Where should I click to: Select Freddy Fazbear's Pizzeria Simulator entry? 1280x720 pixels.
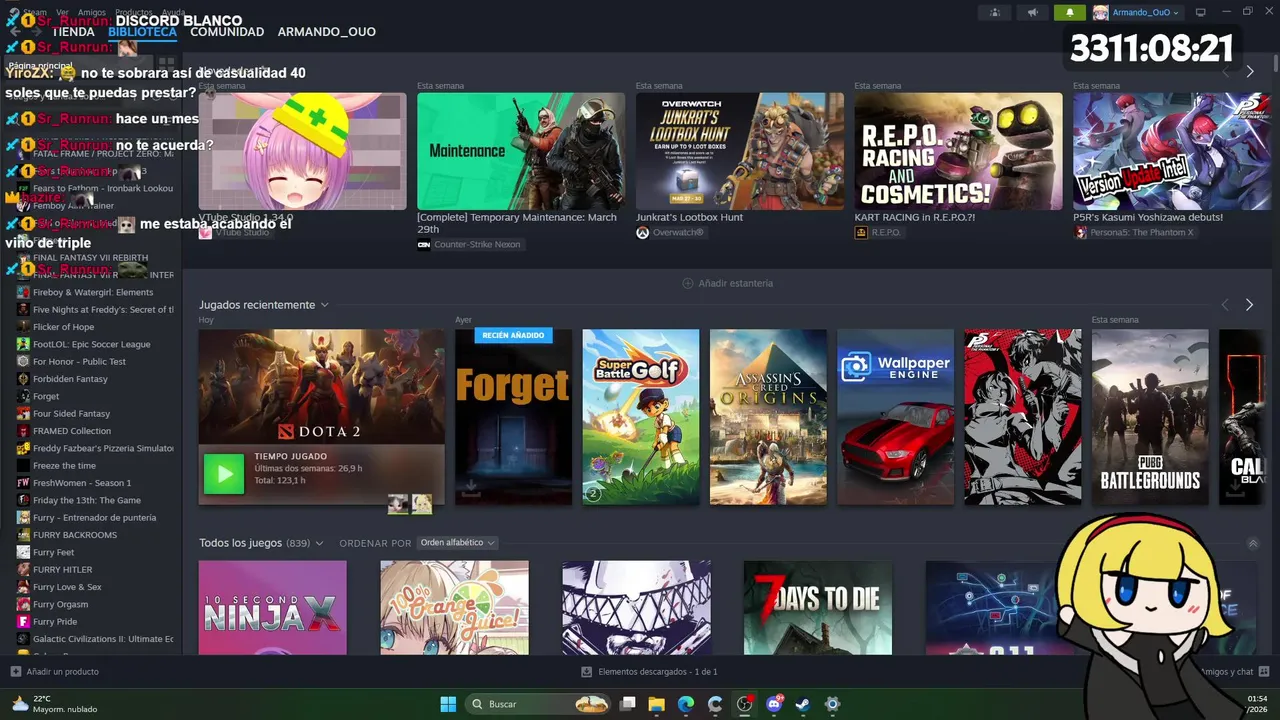point(103,448)
